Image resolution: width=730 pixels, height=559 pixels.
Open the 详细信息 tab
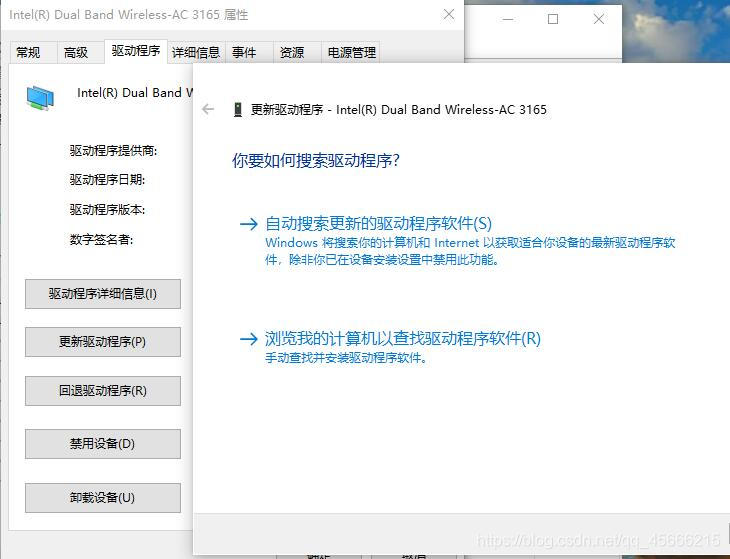196,52
